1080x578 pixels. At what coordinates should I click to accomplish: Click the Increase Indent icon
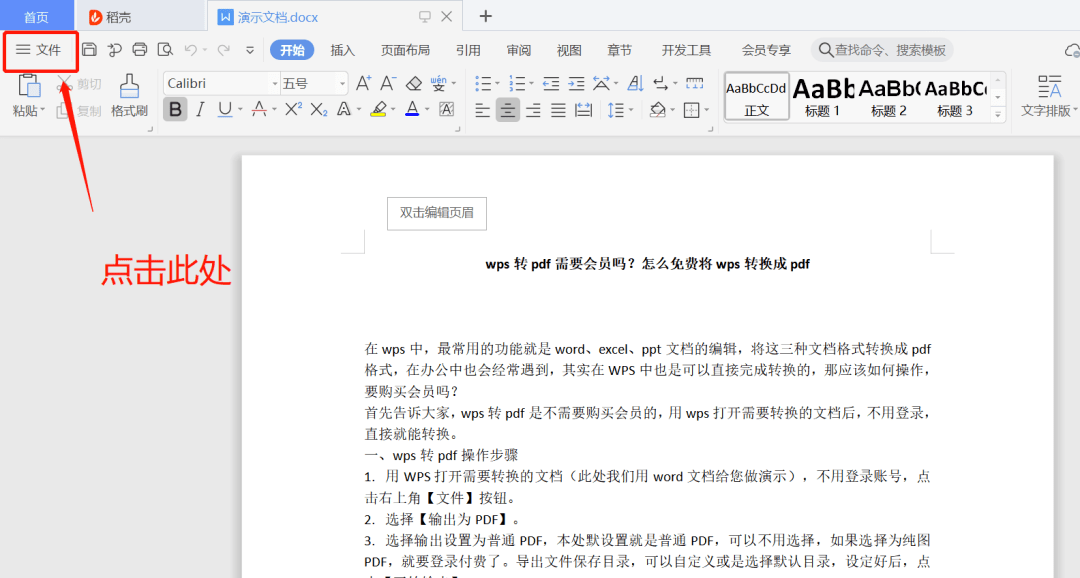tap(576, 83)
